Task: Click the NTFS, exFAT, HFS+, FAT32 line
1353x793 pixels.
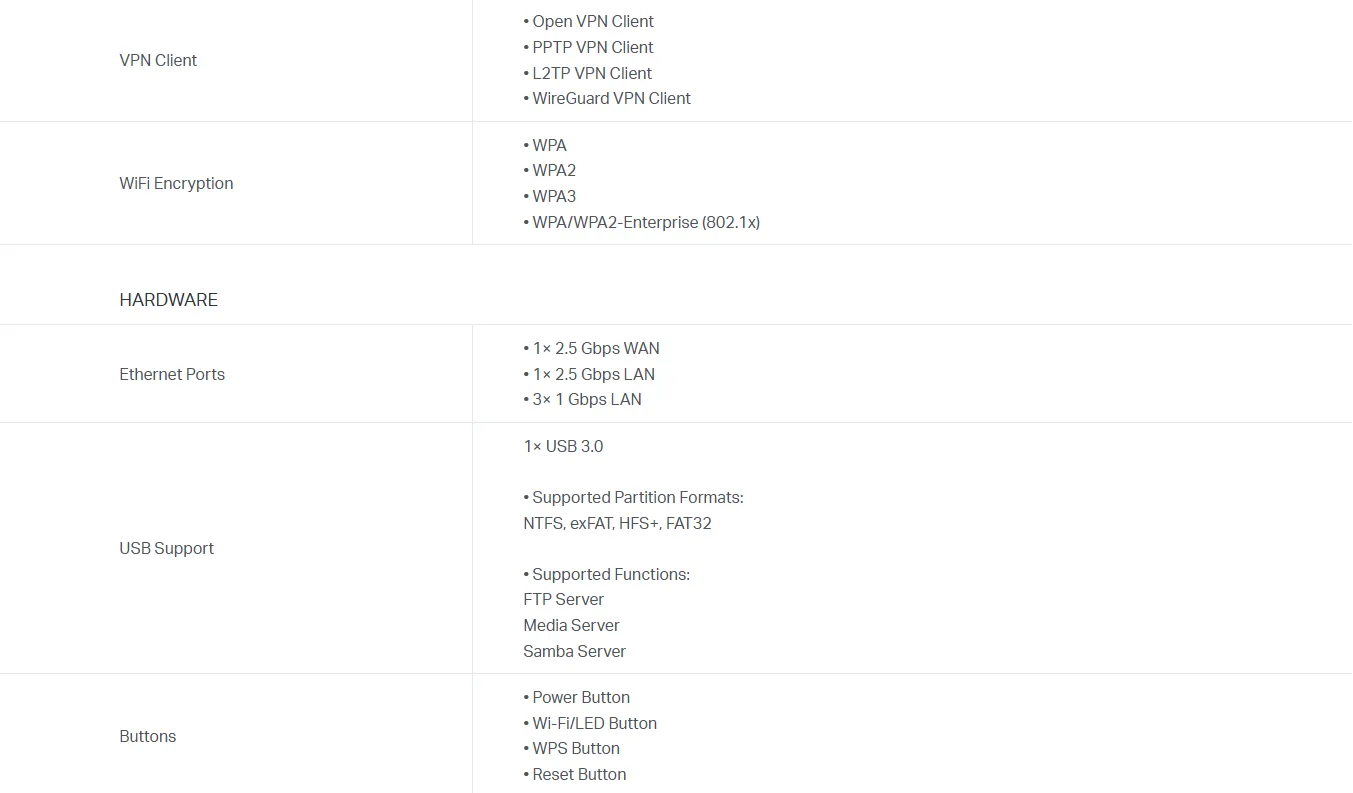Action: pos(617,523)
